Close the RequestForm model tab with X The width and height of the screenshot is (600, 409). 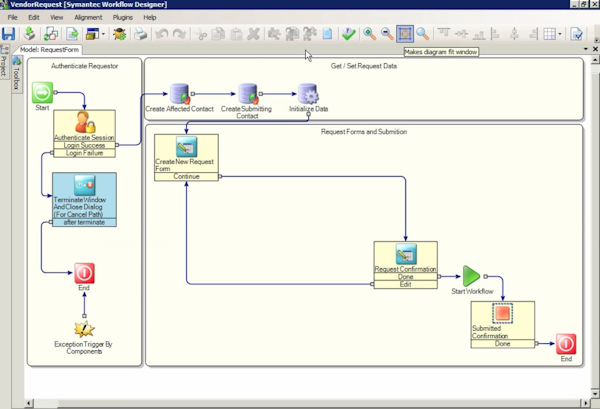click(595, 49)
